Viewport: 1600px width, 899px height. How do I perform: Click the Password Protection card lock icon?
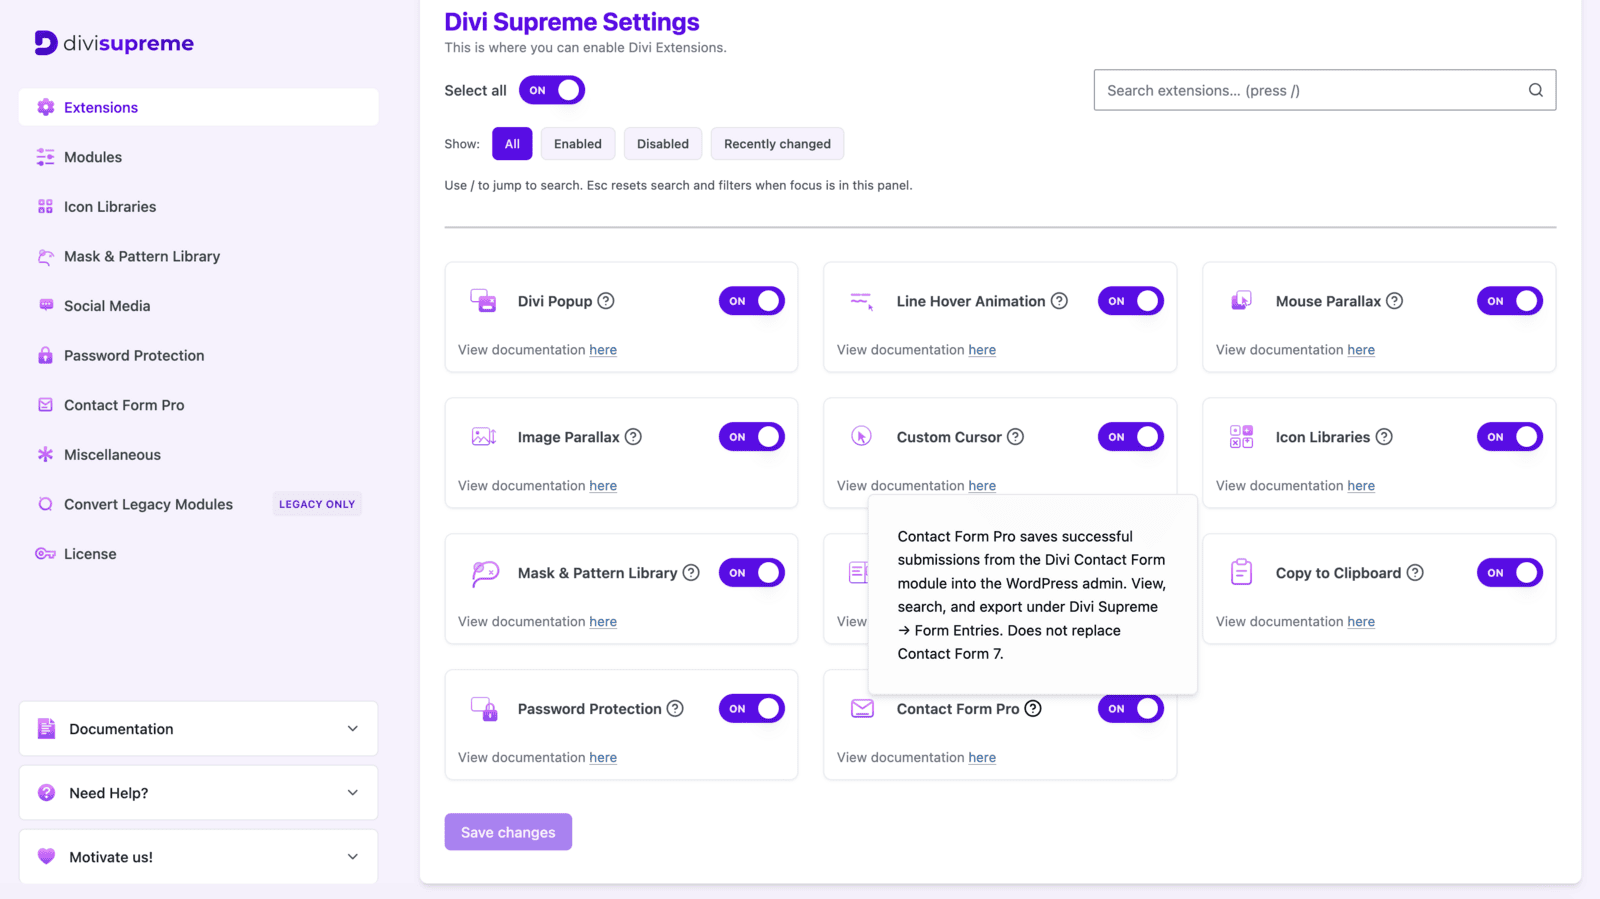coord(484,709)
